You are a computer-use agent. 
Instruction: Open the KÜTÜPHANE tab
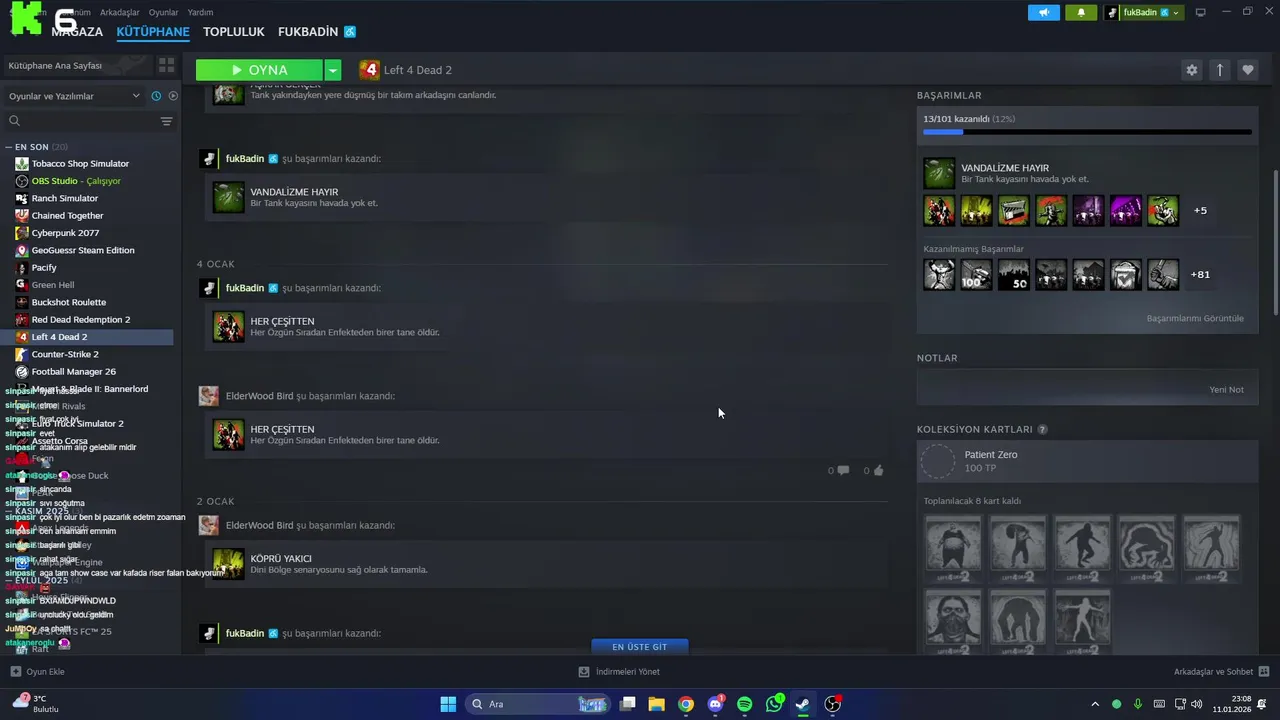pos(153,32)
